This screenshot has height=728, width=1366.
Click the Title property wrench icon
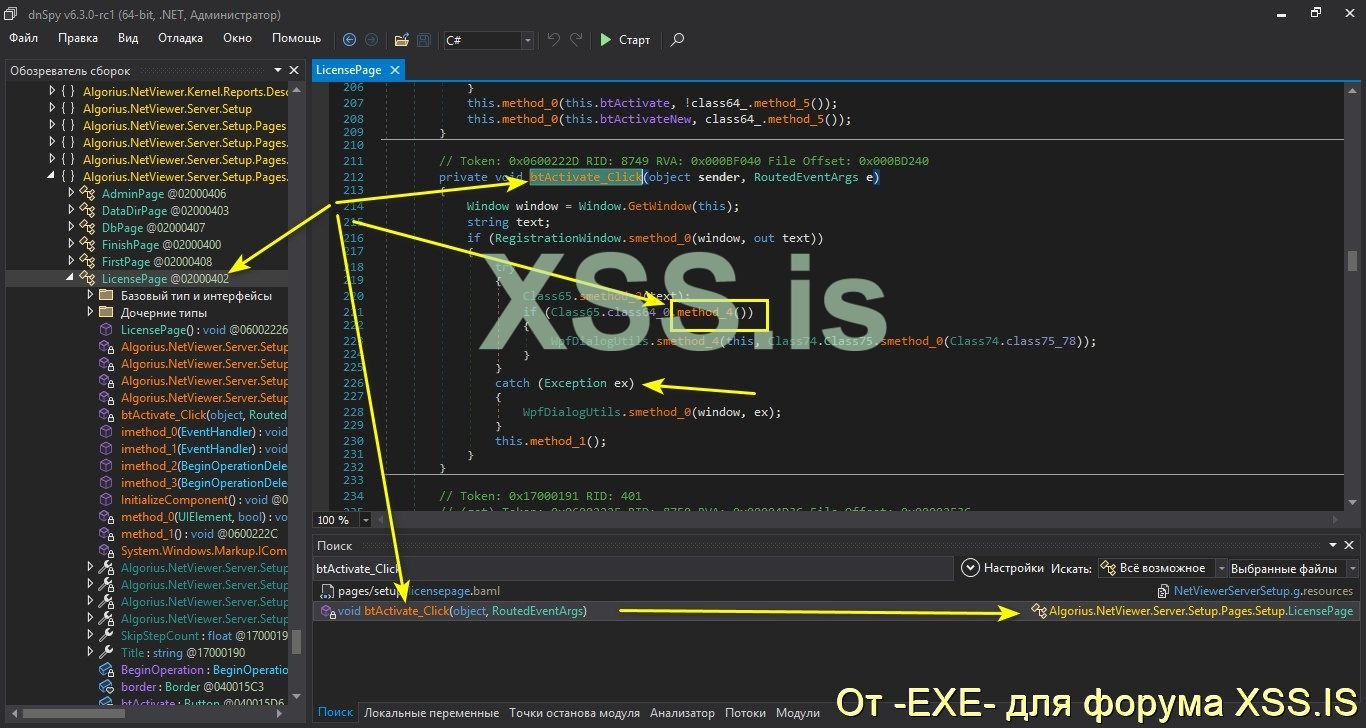tap(107, 652)
